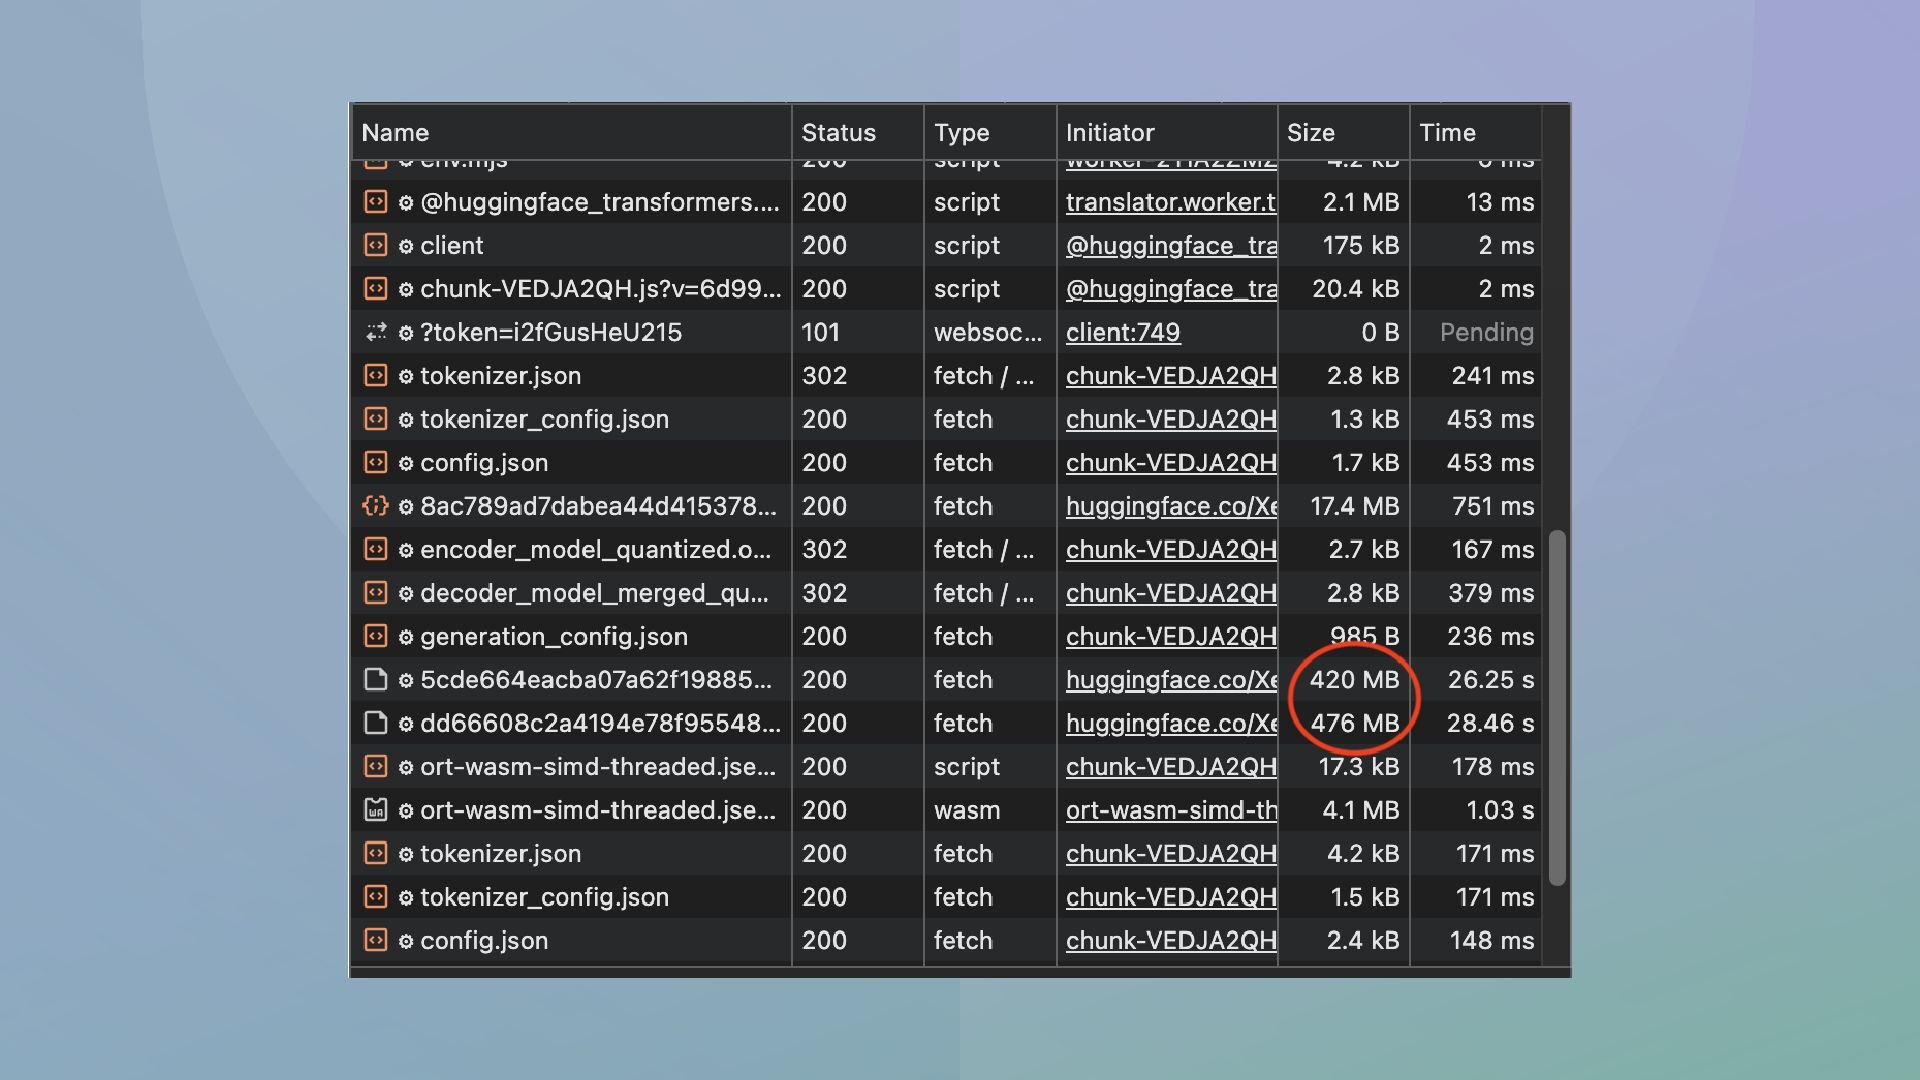Select encoder_model_quantized.o... request row
Screen dimensions: 1920x1080
click(x=595, y=550)
